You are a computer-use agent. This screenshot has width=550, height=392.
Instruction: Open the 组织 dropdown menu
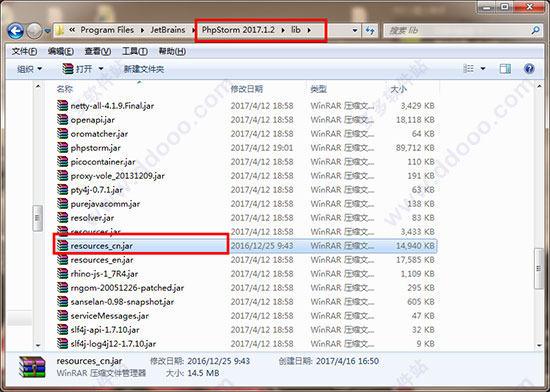29,69
